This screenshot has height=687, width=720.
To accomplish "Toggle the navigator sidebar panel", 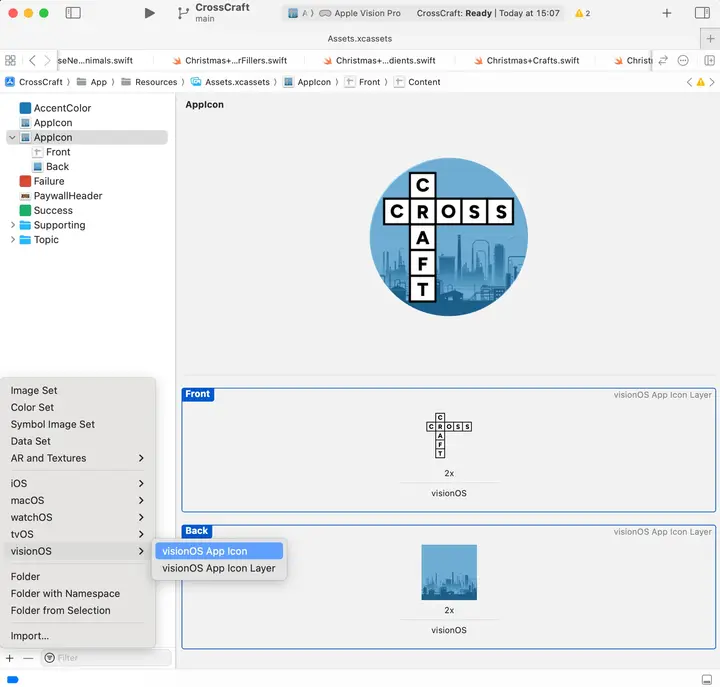I will [73, 13].
